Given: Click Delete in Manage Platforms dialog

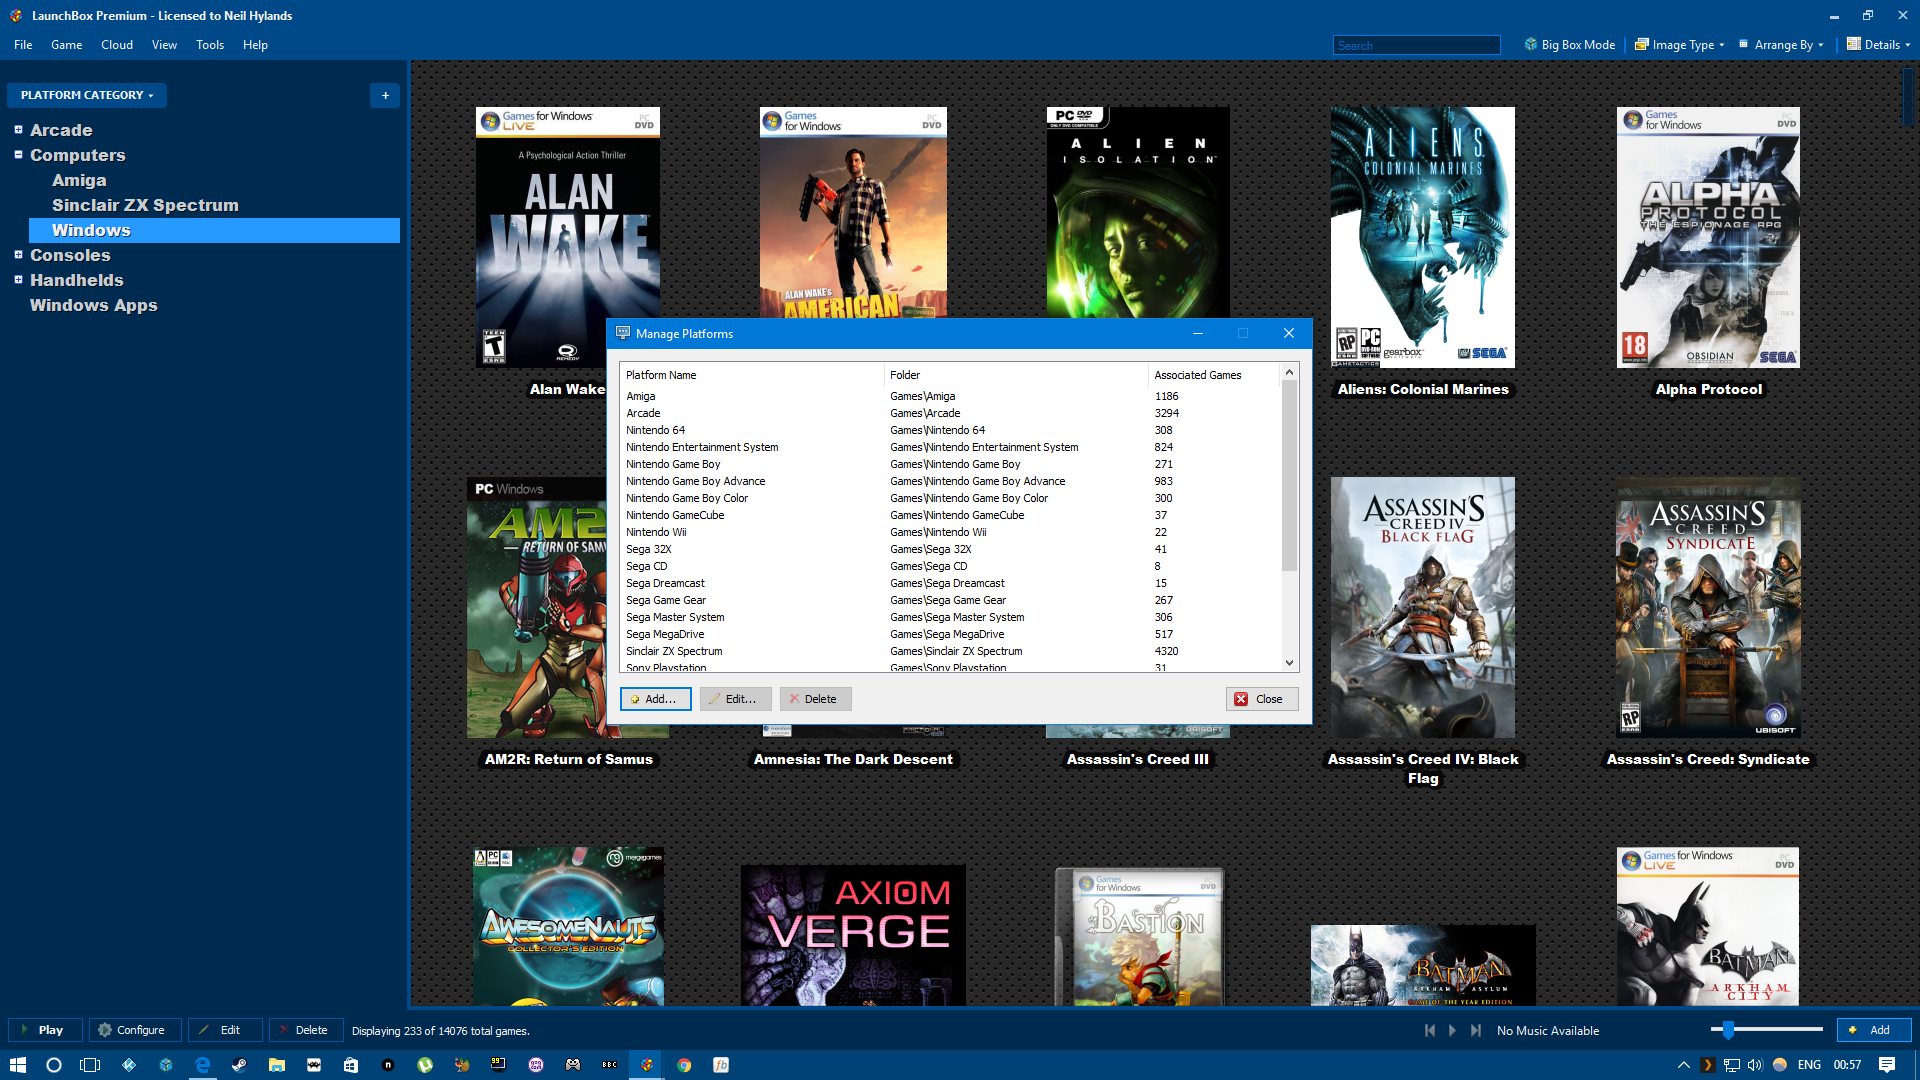Looking at the screenshot, I should click(816, 699).
